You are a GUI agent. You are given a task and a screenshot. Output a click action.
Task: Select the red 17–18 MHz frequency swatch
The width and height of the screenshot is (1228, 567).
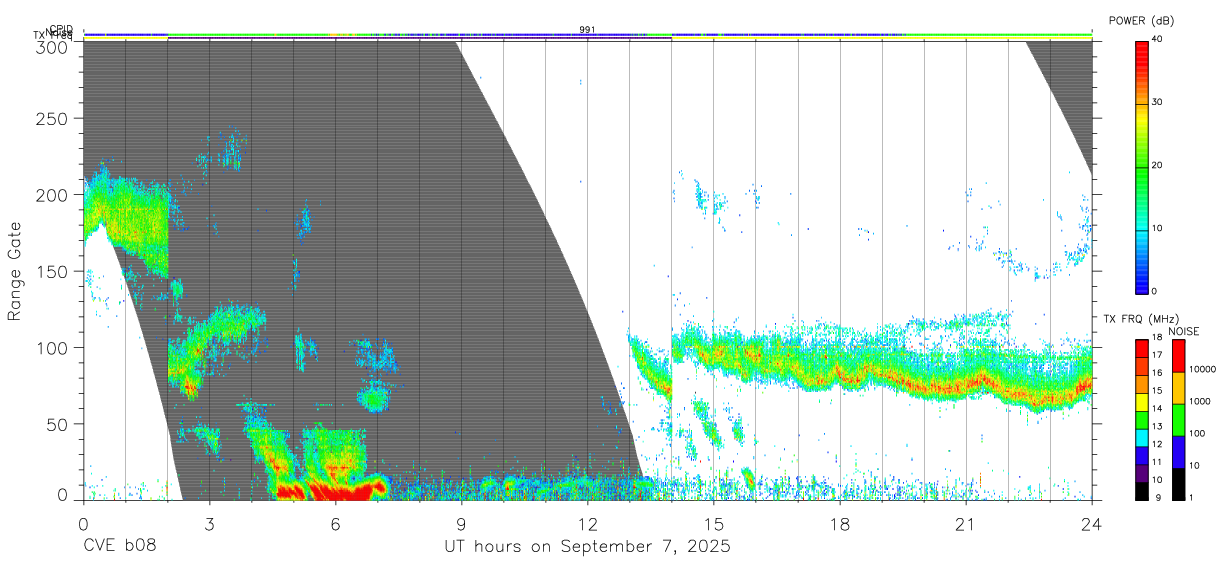pos(1142,348)
